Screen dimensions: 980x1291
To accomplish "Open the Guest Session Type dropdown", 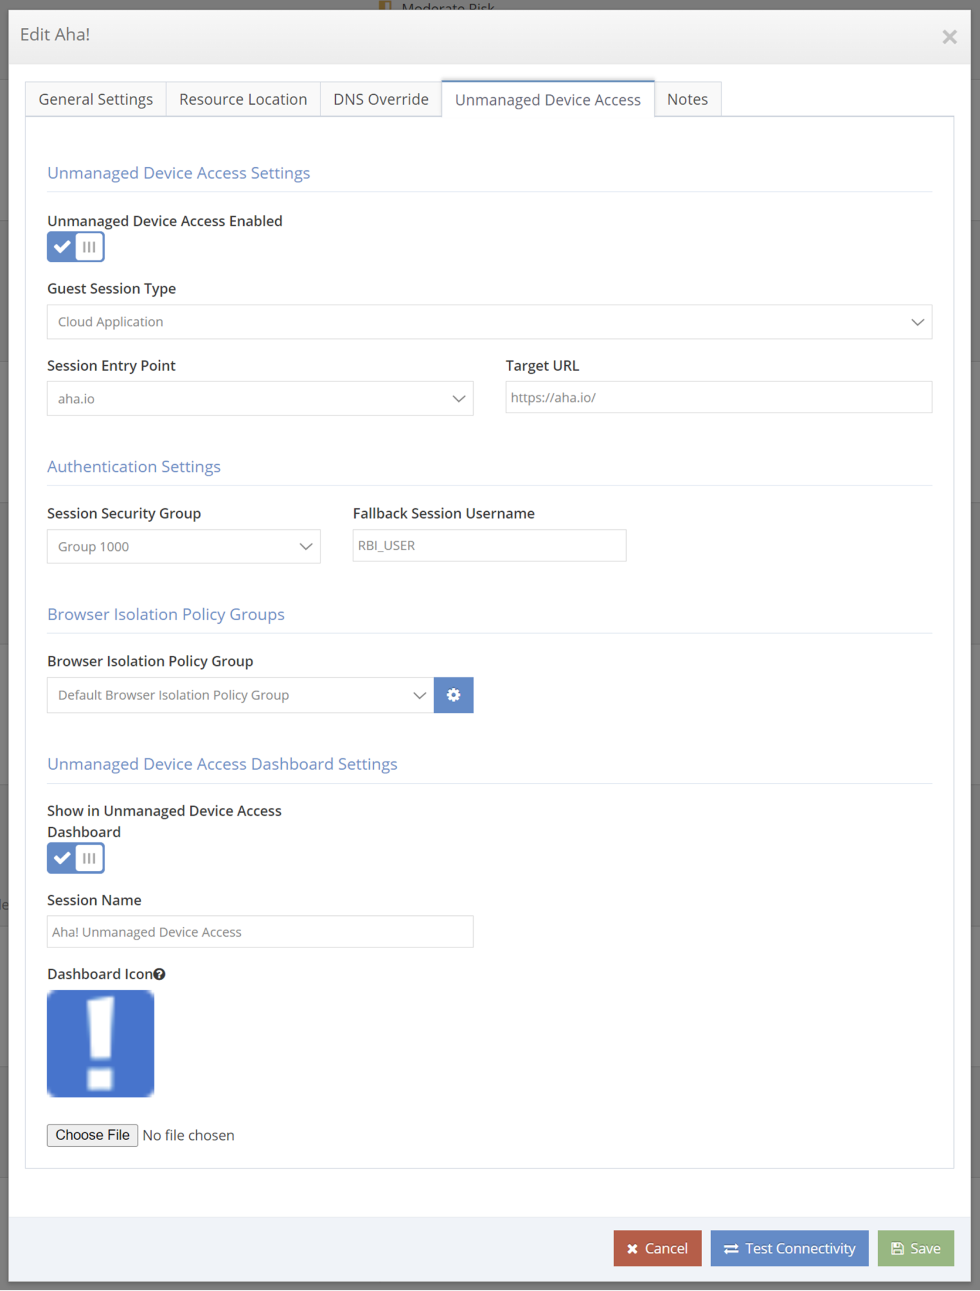I will click(x=489, y=322).
